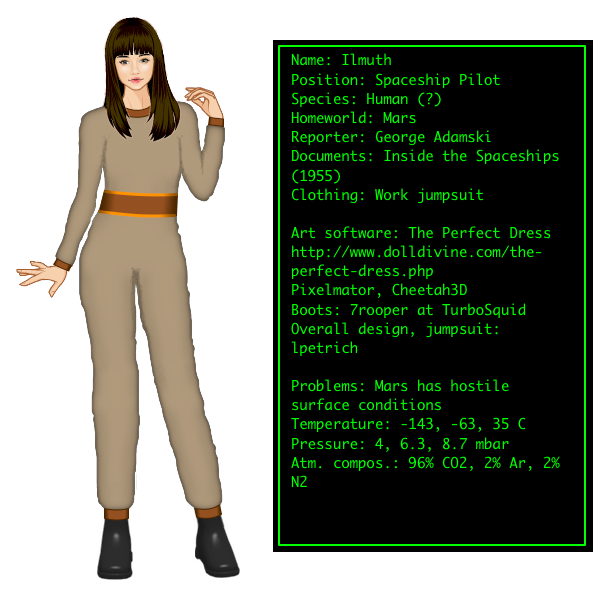Click the "Pressure: 4, 6.3, 8.7 mbar" line

point(400,444)
